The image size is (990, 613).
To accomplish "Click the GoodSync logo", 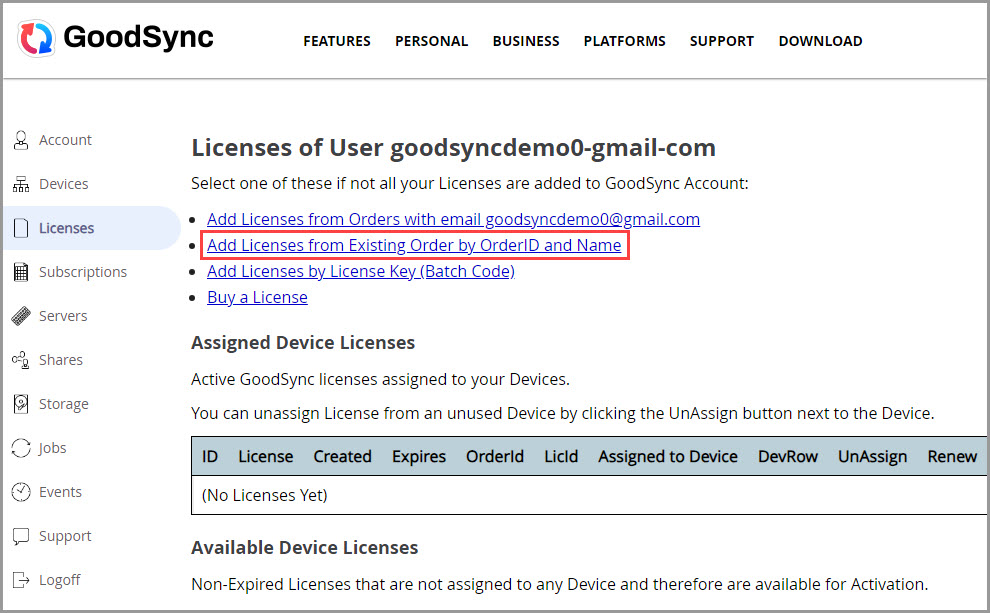I will [x=113, y=37].
